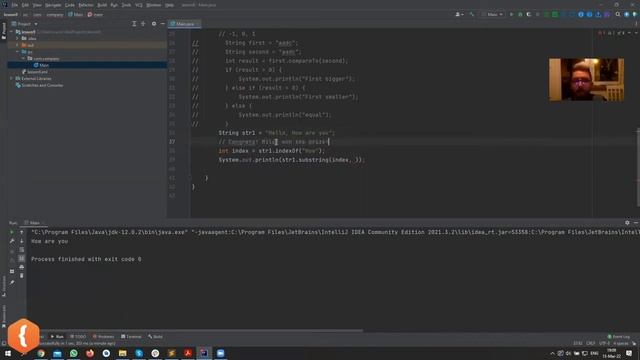Click the Run button in top toolbar
640x360 pixels.
click(x=511, y=14)
